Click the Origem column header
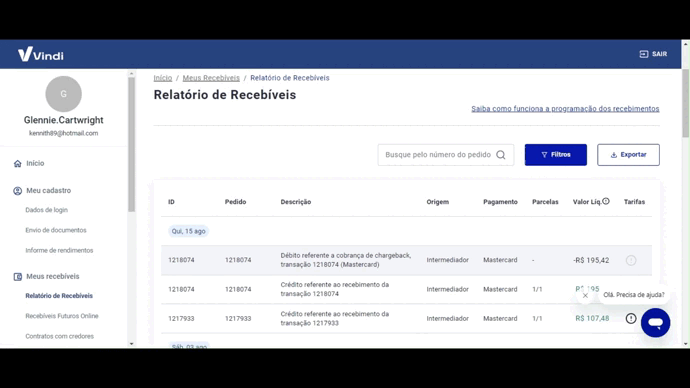The width and height of the screenshot is (690, 388). pos(437,202)
